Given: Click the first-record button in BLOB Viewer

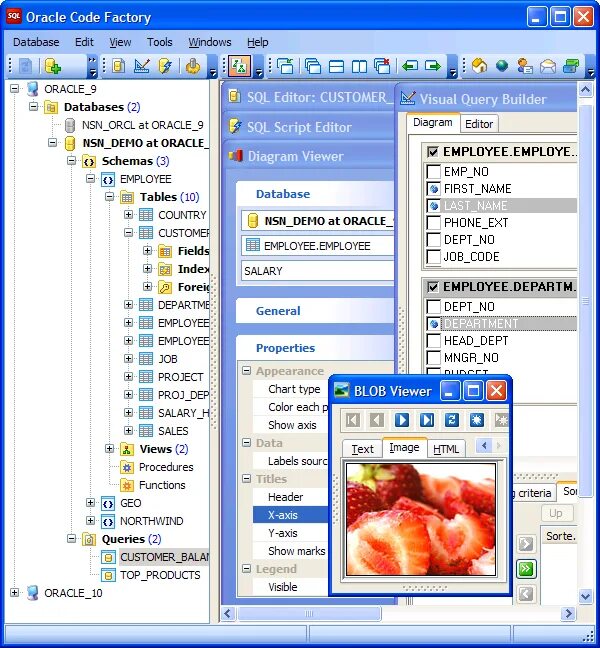Looking at the screenshot, I should pos(352,420).
